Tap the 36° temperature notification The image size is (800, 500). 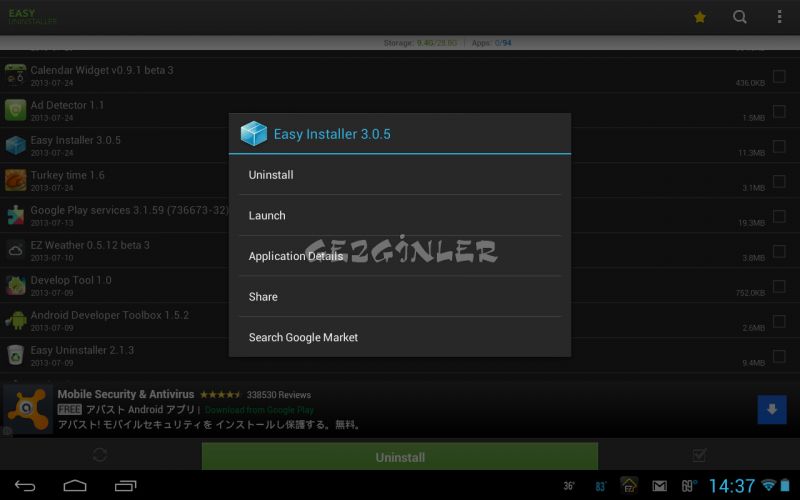[569, 486]
